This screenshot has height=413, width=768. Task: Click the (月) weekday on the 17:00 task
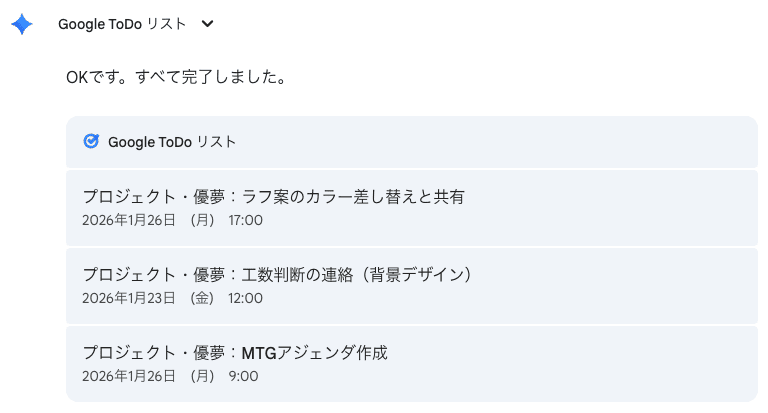[x=201, y=220]
